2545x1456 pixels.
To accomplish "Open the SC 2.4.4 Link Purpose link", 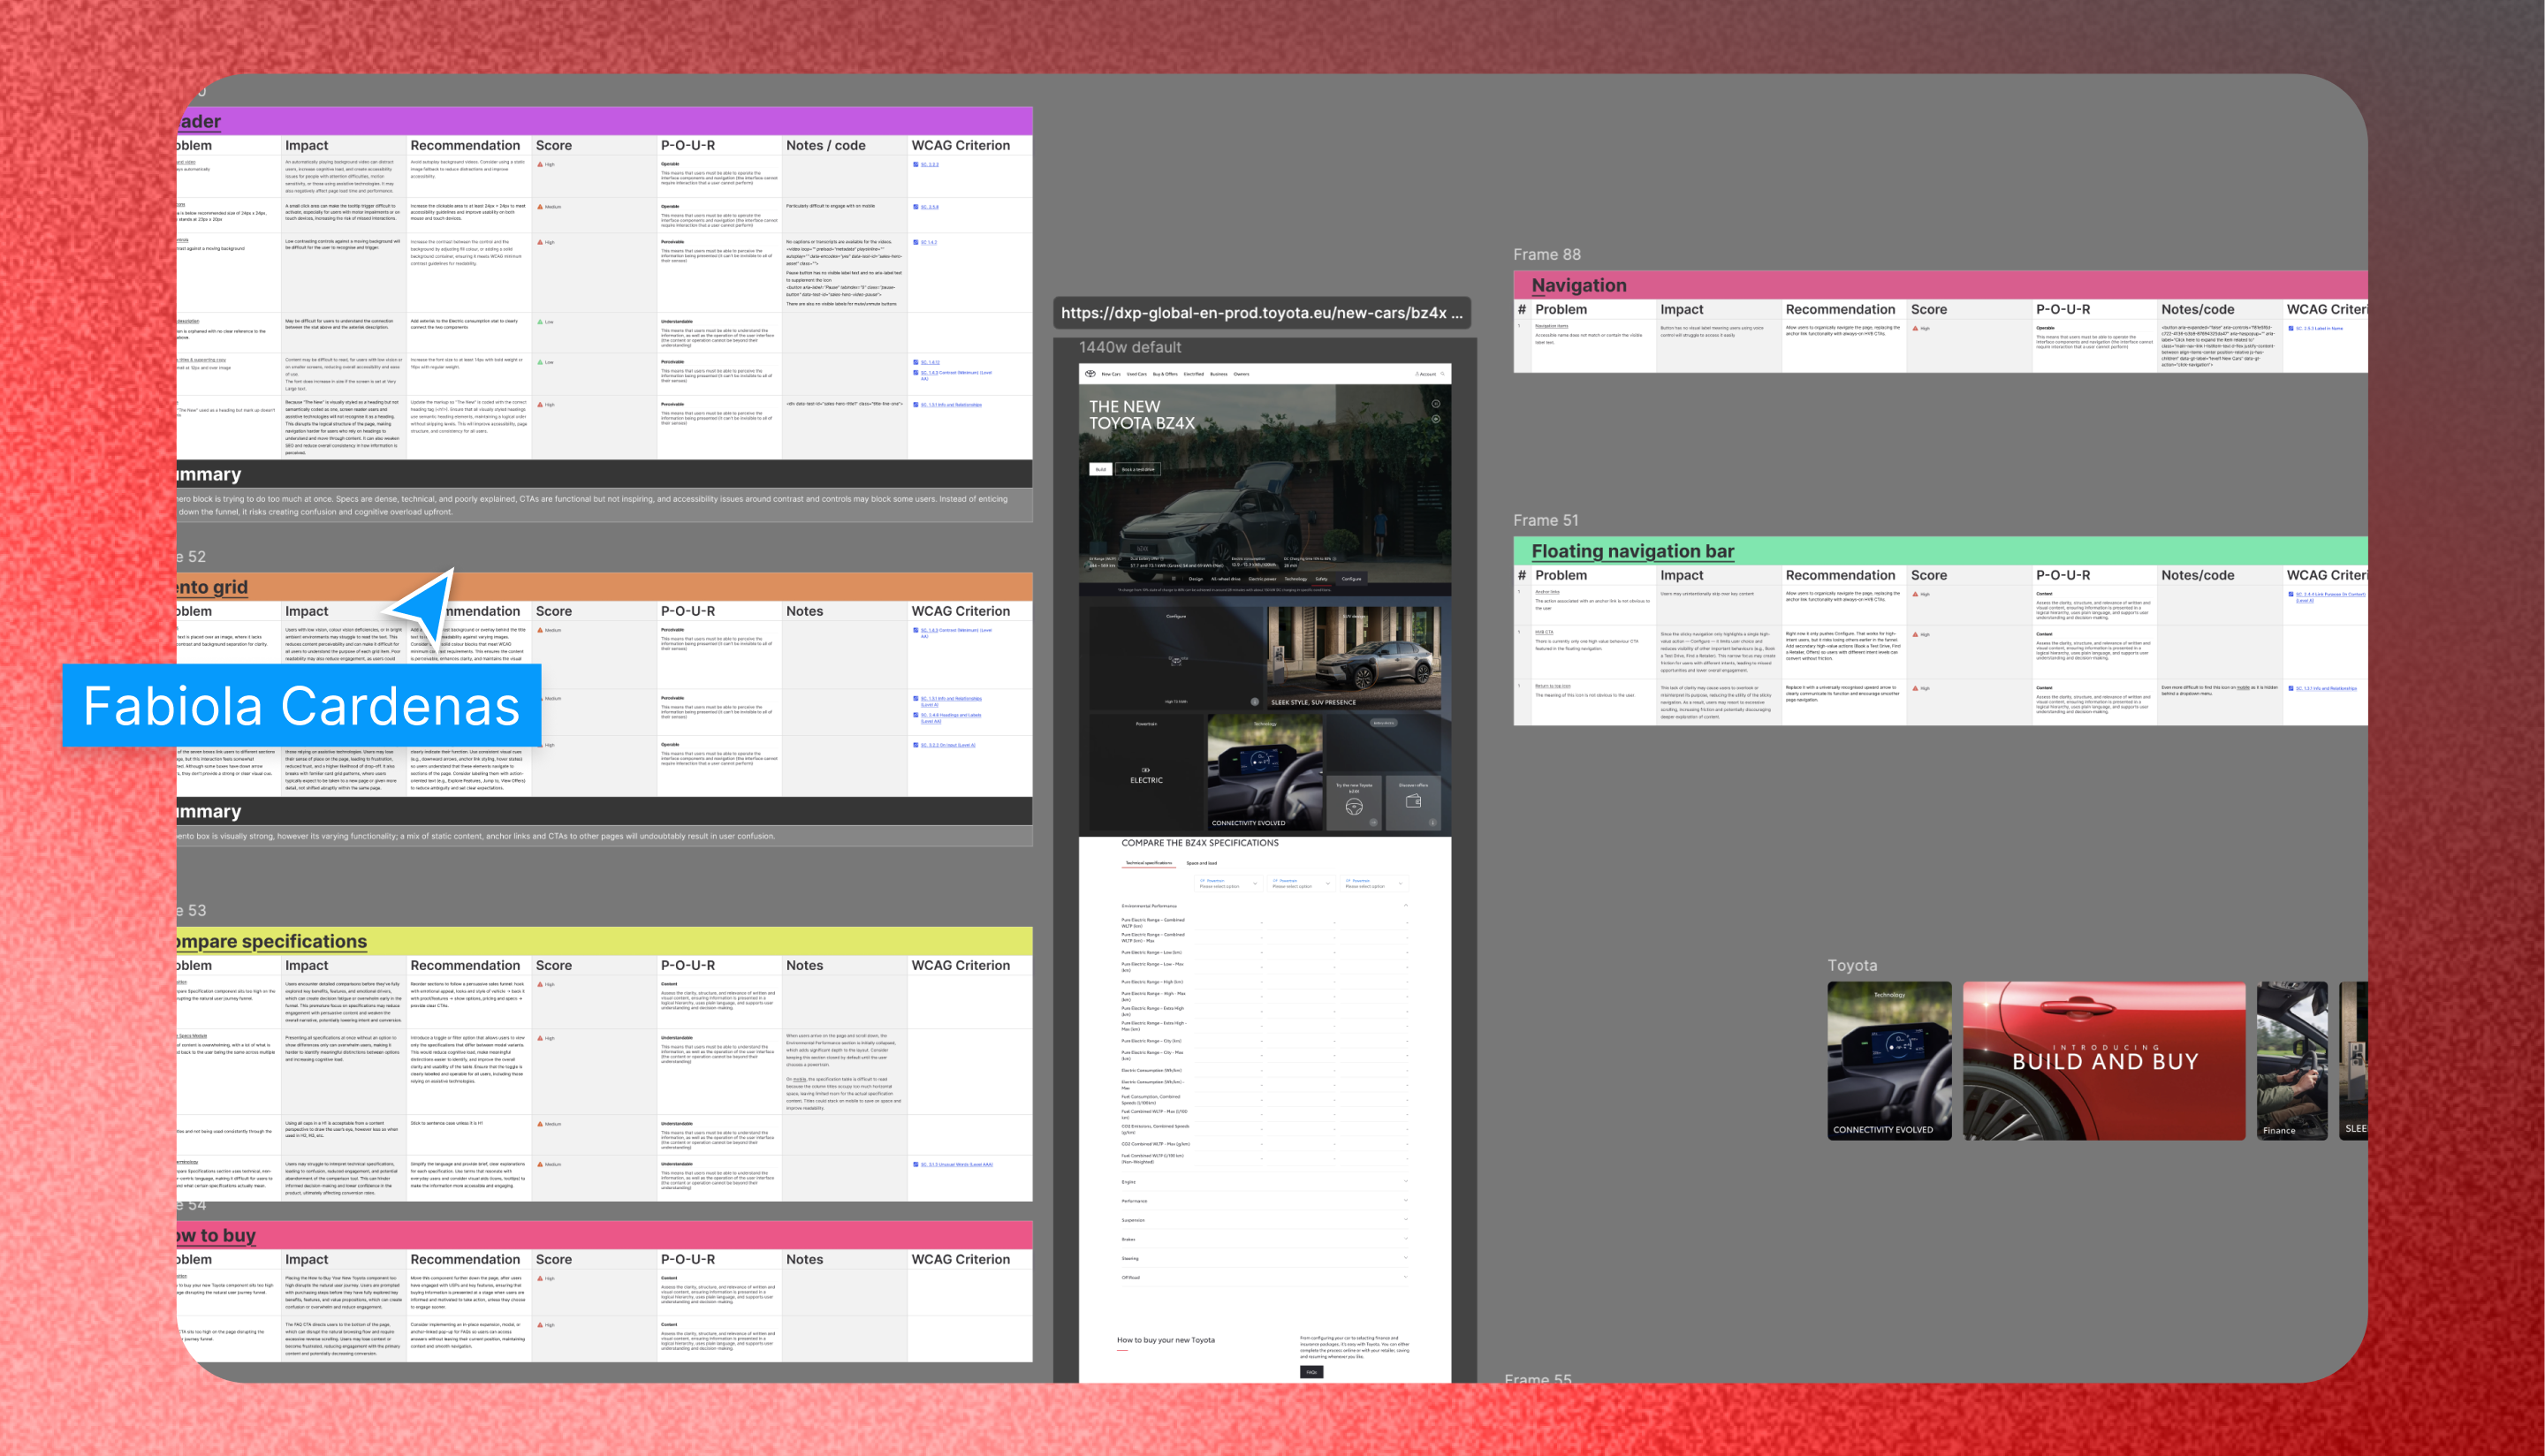I will pos(2330,596).
